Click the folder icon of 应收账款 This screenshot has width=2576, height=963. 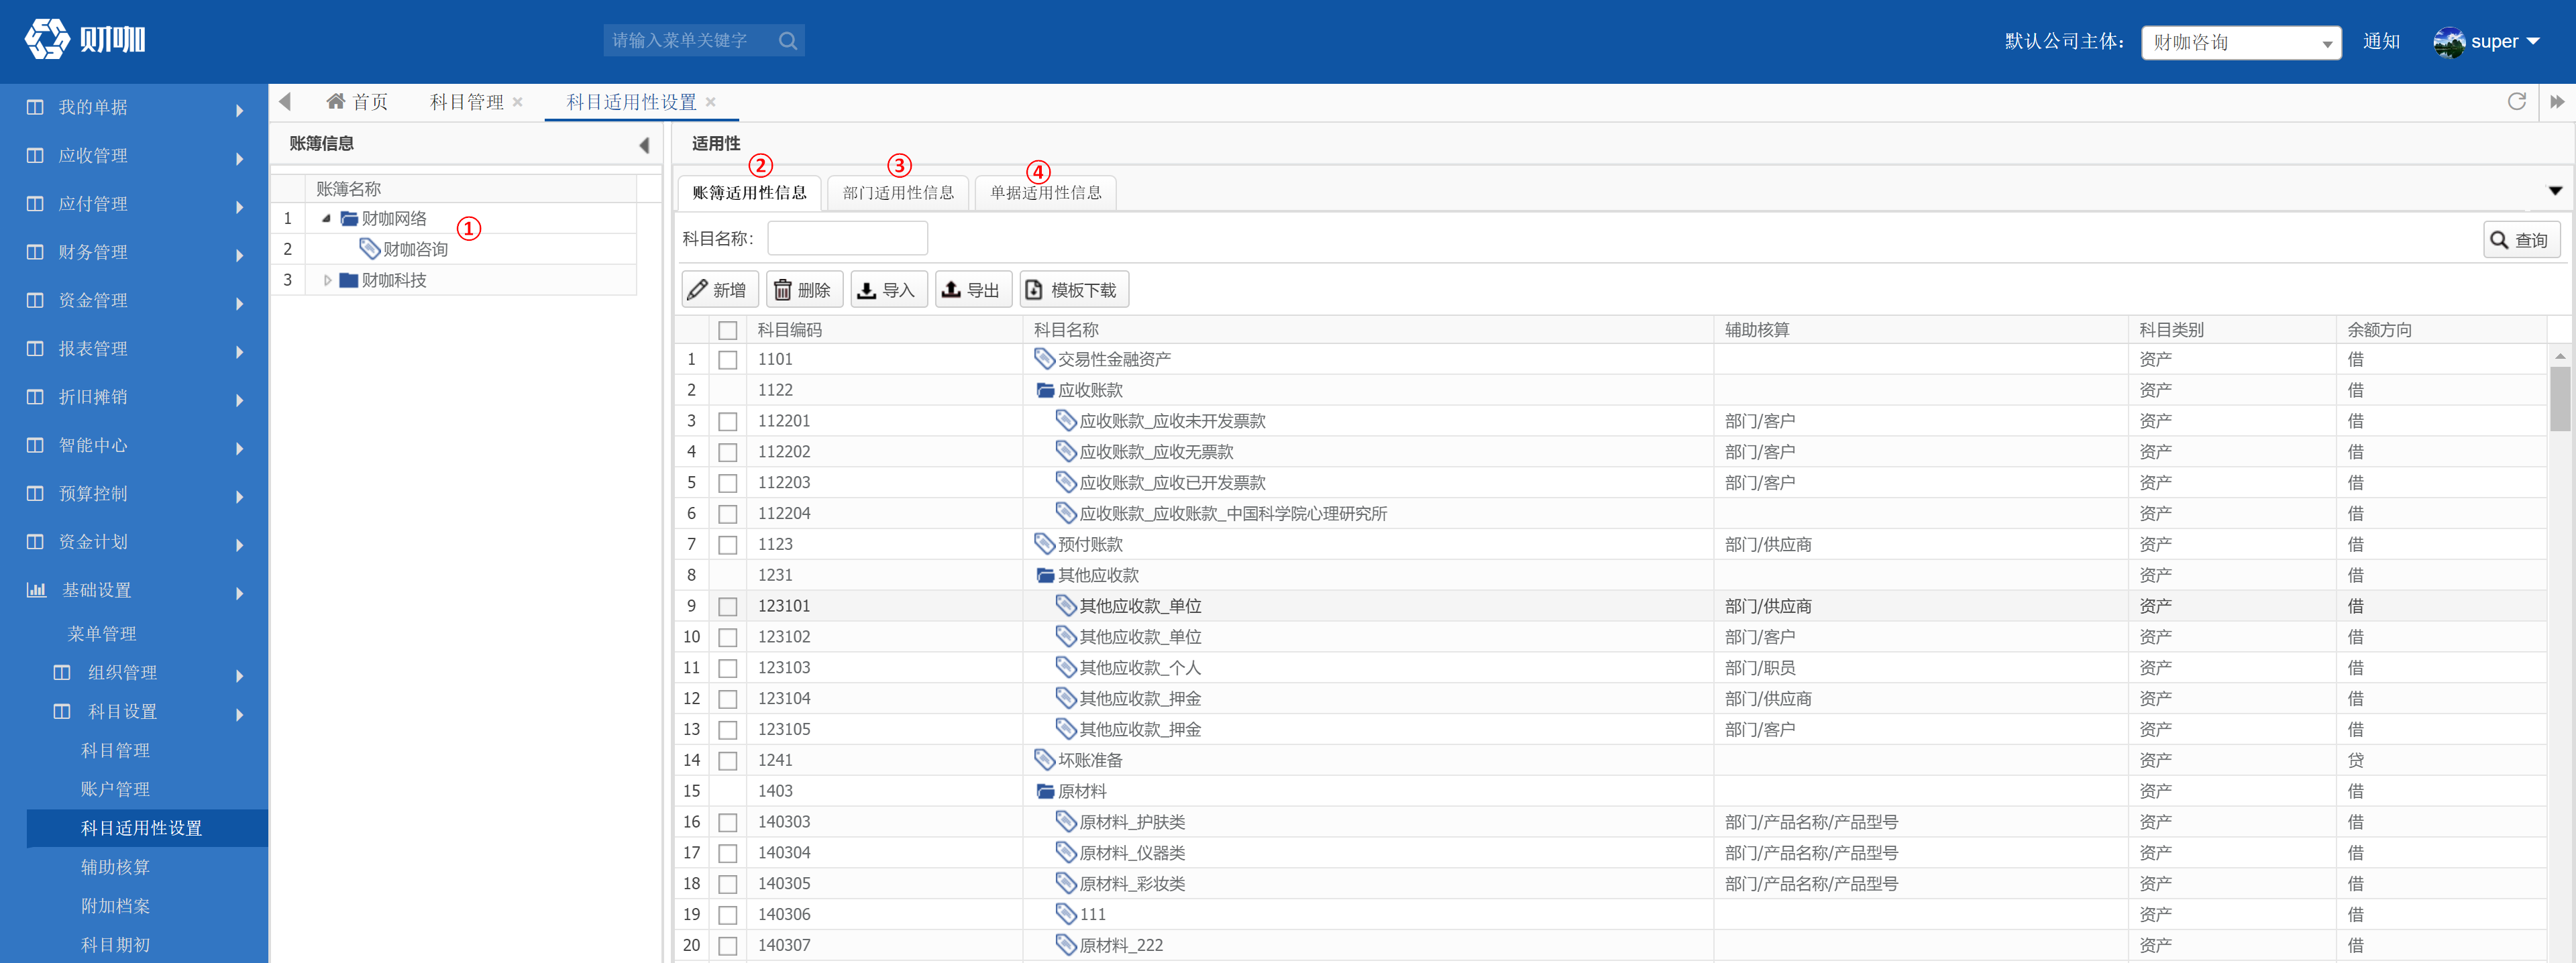1046,390
